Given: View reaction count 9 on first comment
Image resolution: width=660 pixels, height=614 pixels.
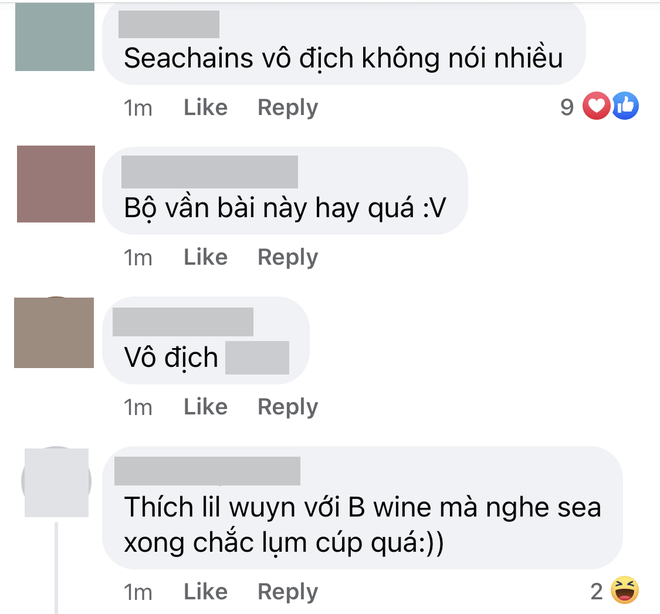Looking at the screenshot, I should pos(567,107).
